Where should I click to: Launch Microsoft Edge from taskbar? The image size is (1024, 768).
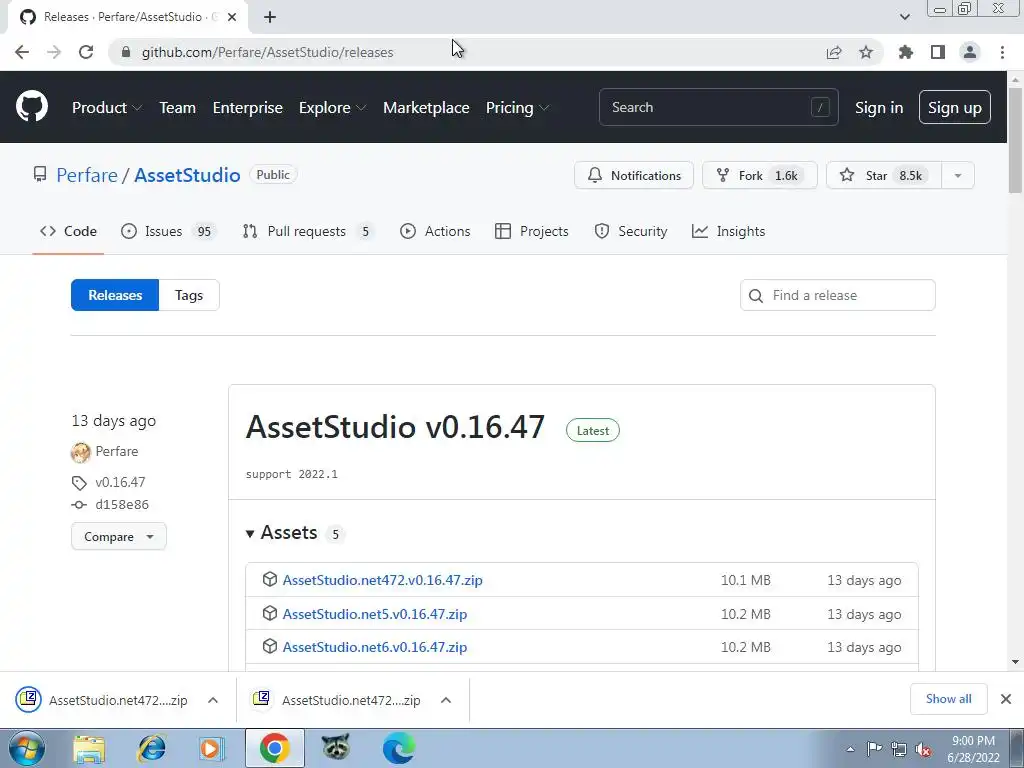tap(398, 748)
